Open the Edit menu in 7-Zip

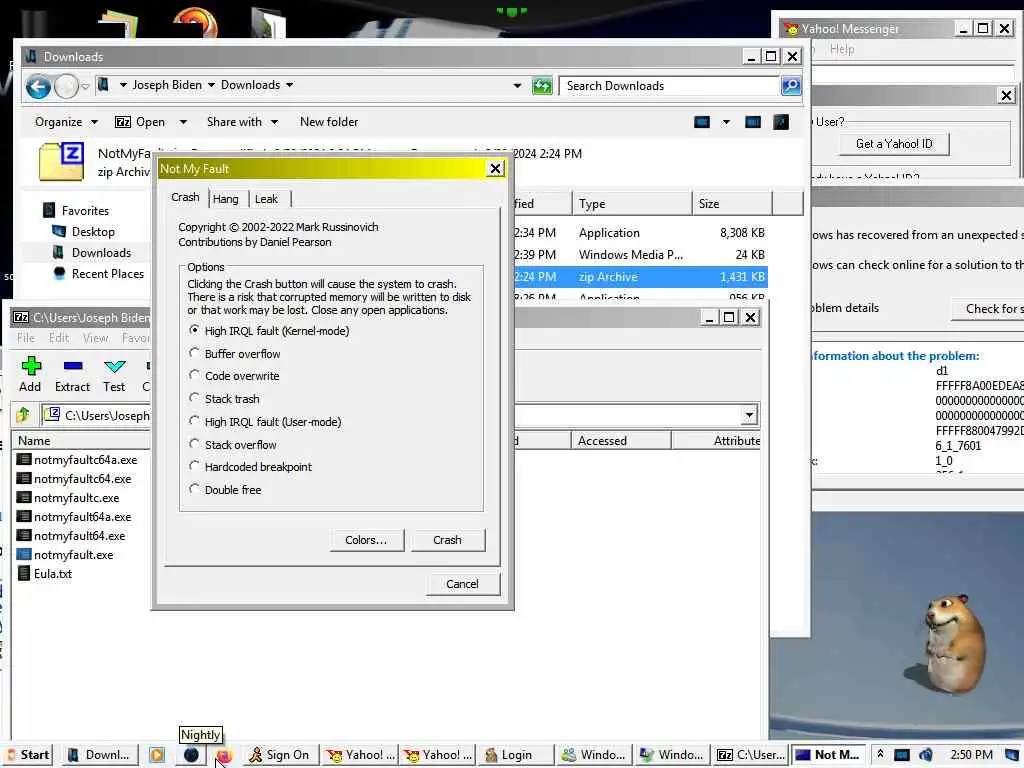click(x=59, y=338)
